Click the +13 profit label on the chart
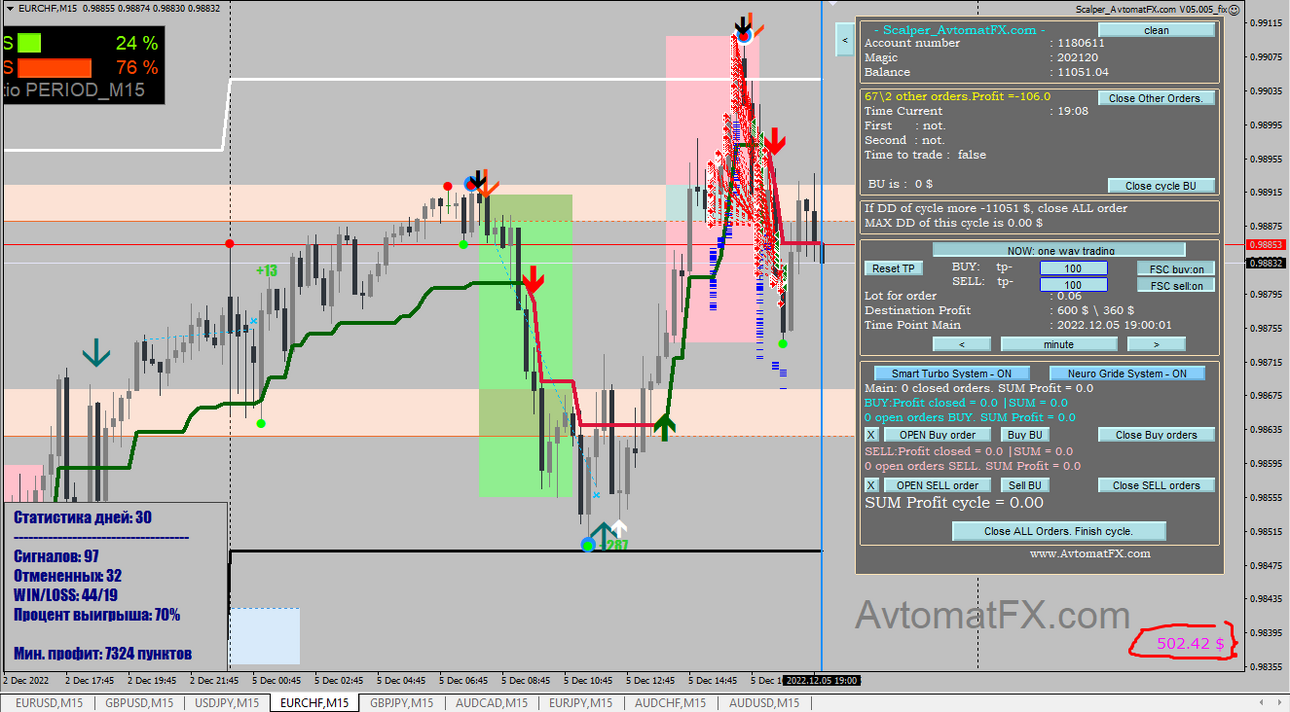1290x712 pixels. click(266, 270)
